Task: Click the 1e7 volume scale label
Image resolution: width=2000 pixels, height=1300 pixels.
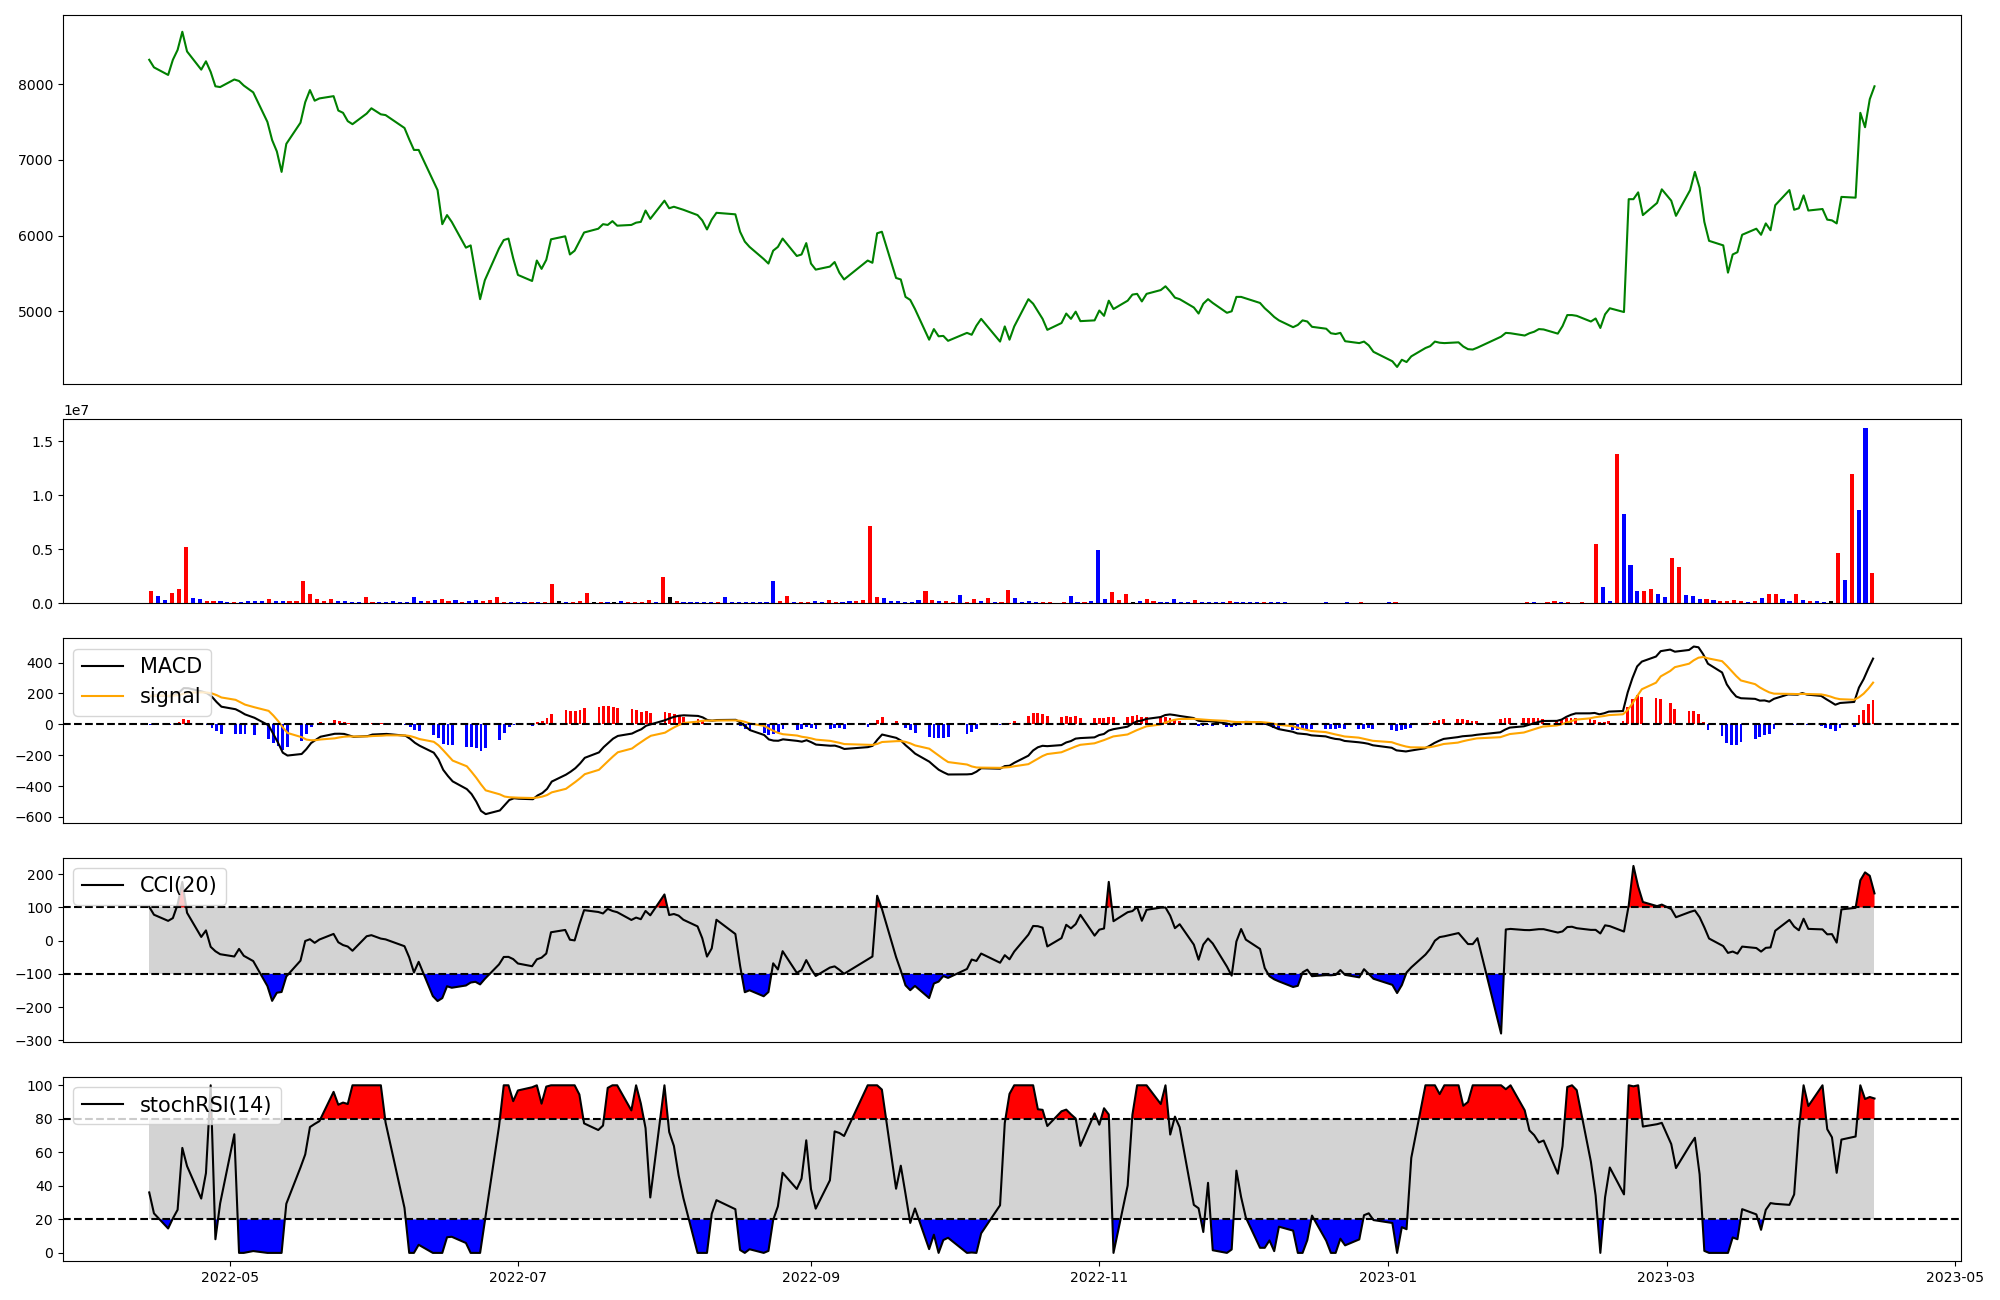Action: [x=76, y=410]
